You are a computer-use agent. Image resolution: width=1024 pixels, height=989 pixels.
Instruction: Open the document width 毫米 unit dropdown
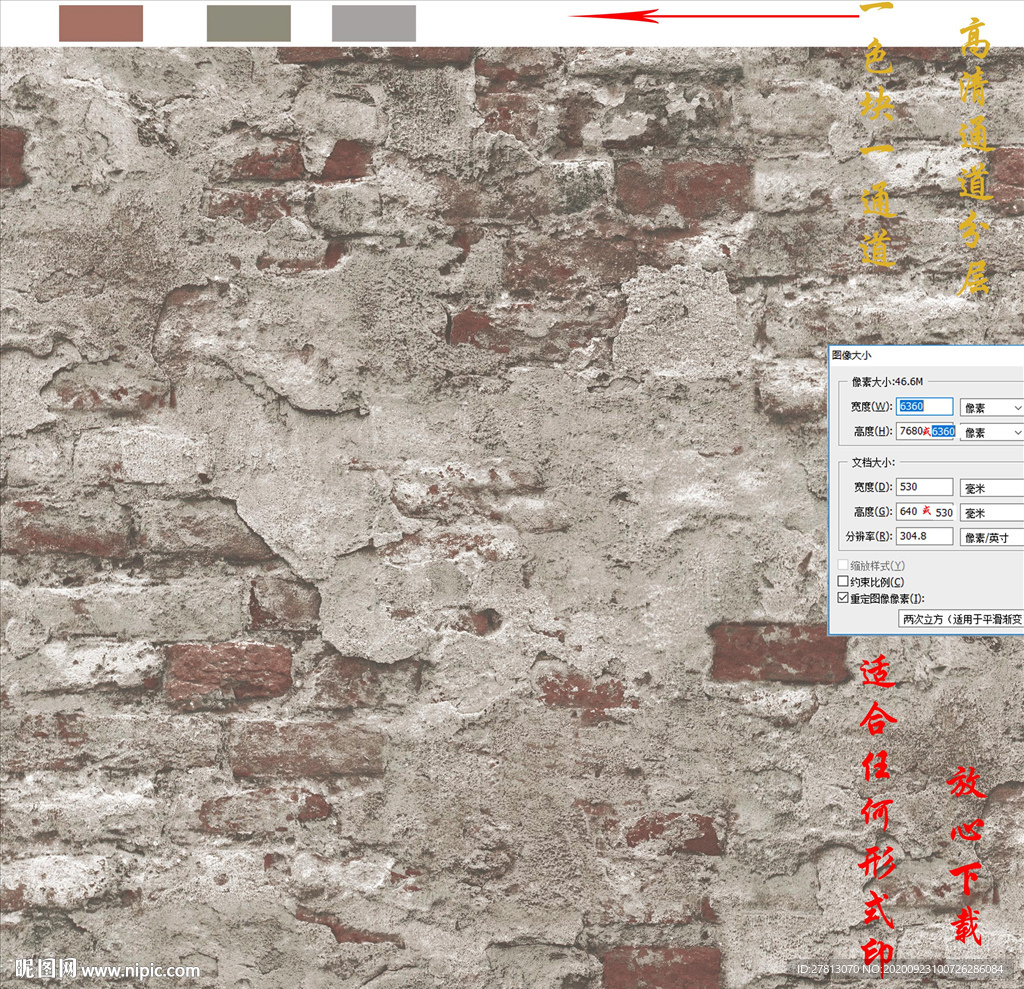tap(991, 488)
